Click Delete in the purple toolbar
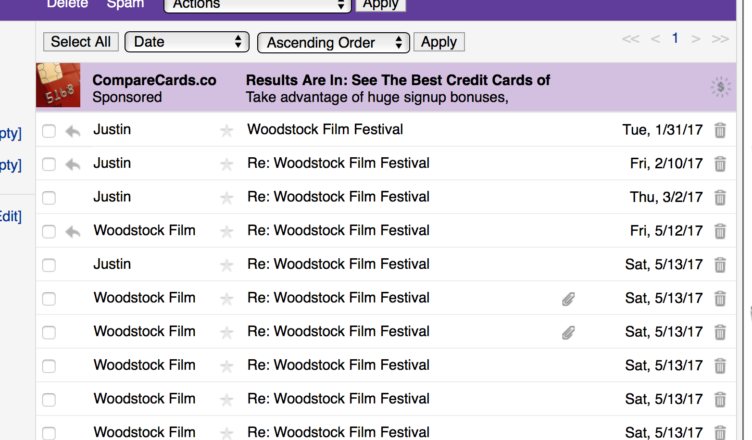Screen dimensions: 752x440 pyautogui.click(x=67, y=4)
